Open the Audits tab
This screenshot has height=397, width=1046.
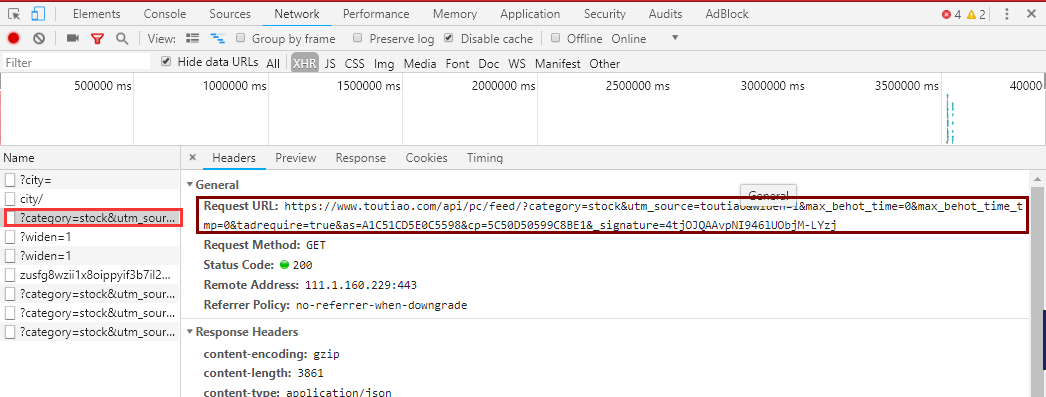pos(665,14)
